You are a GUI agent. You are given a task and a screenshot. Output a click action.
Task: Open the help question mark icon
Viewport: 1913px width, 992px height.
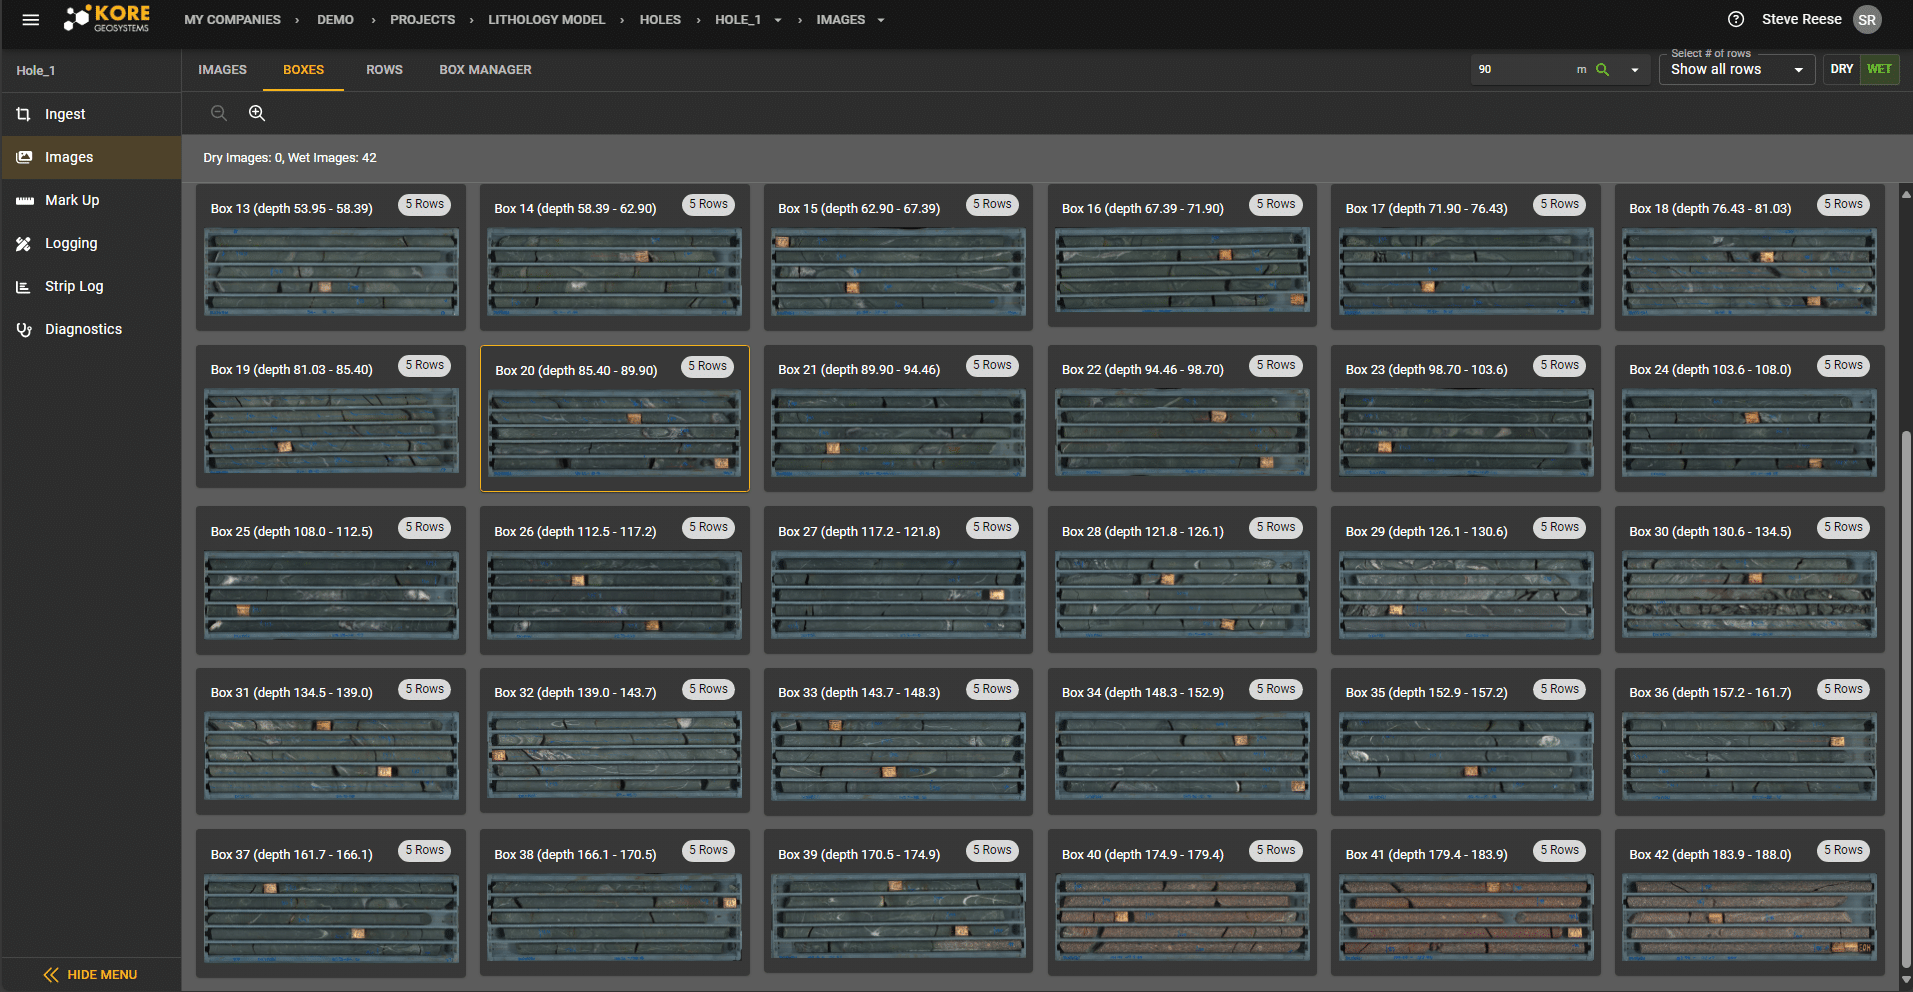pos(1736,20)
